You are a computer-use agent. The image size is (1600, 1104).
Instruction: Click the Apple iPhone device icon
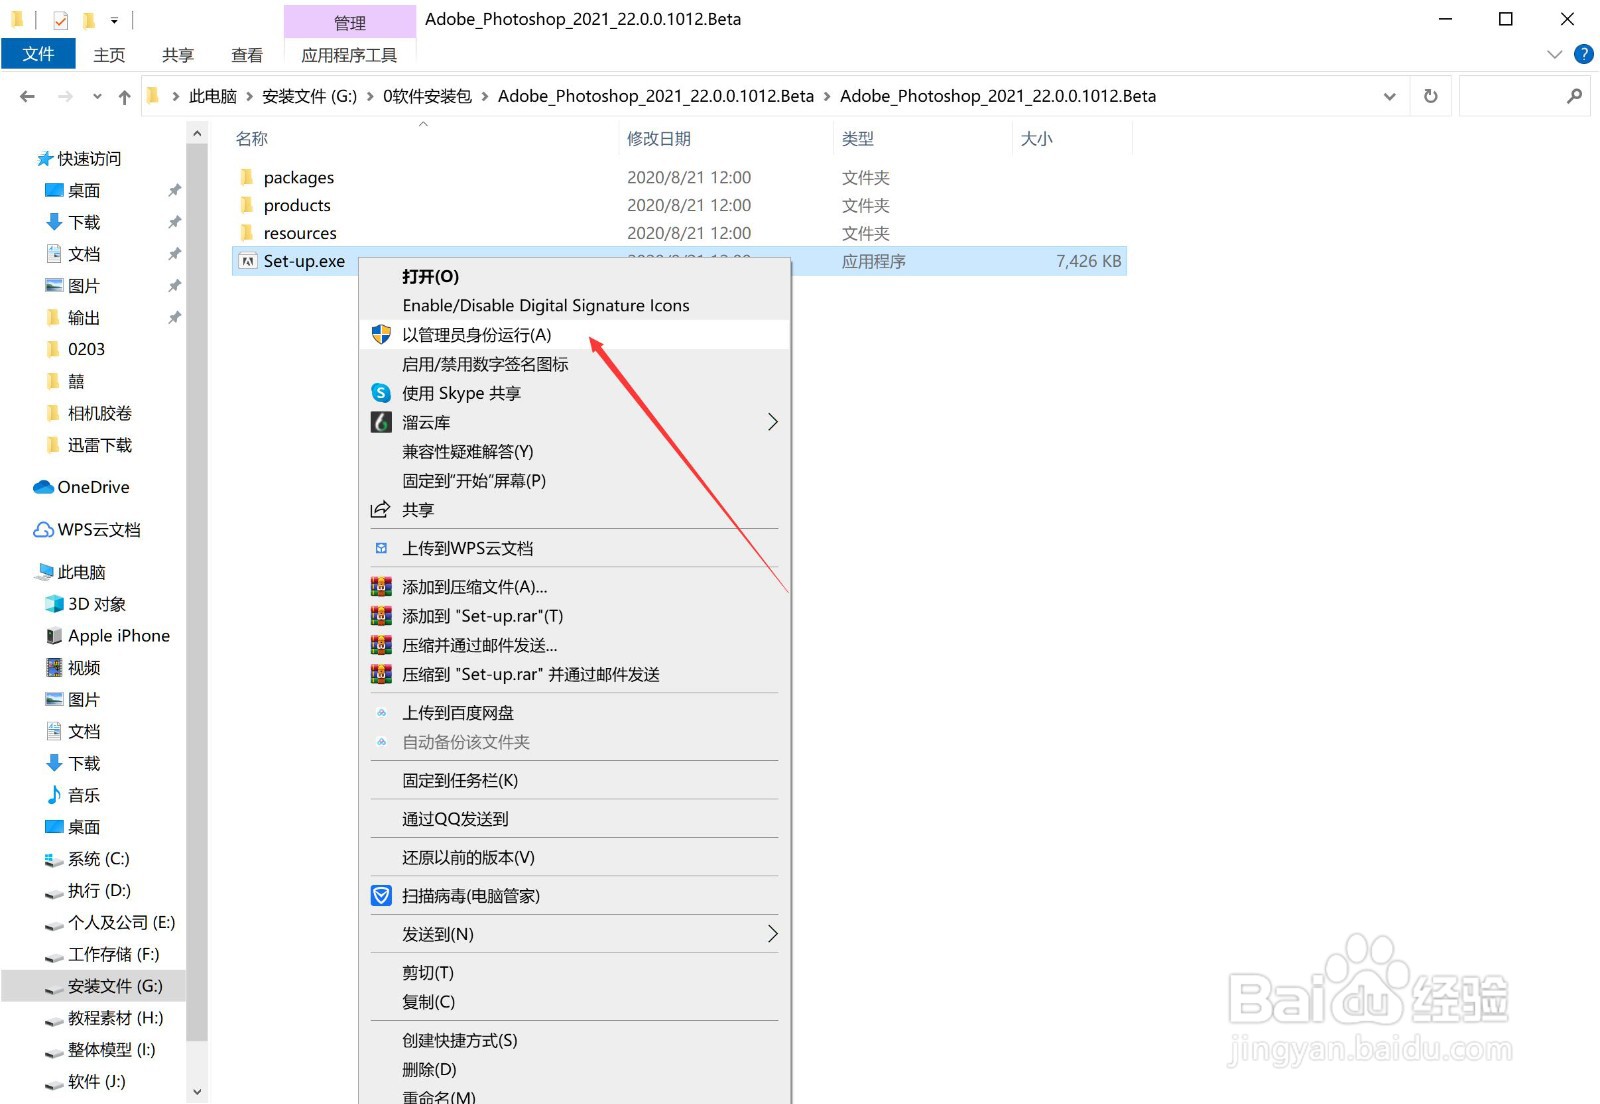click(54, 636)
